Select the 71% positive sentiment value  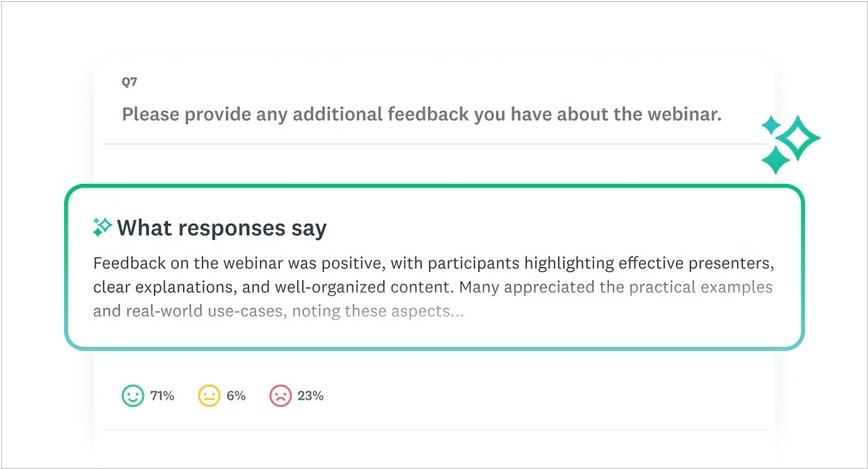[162, 396]
